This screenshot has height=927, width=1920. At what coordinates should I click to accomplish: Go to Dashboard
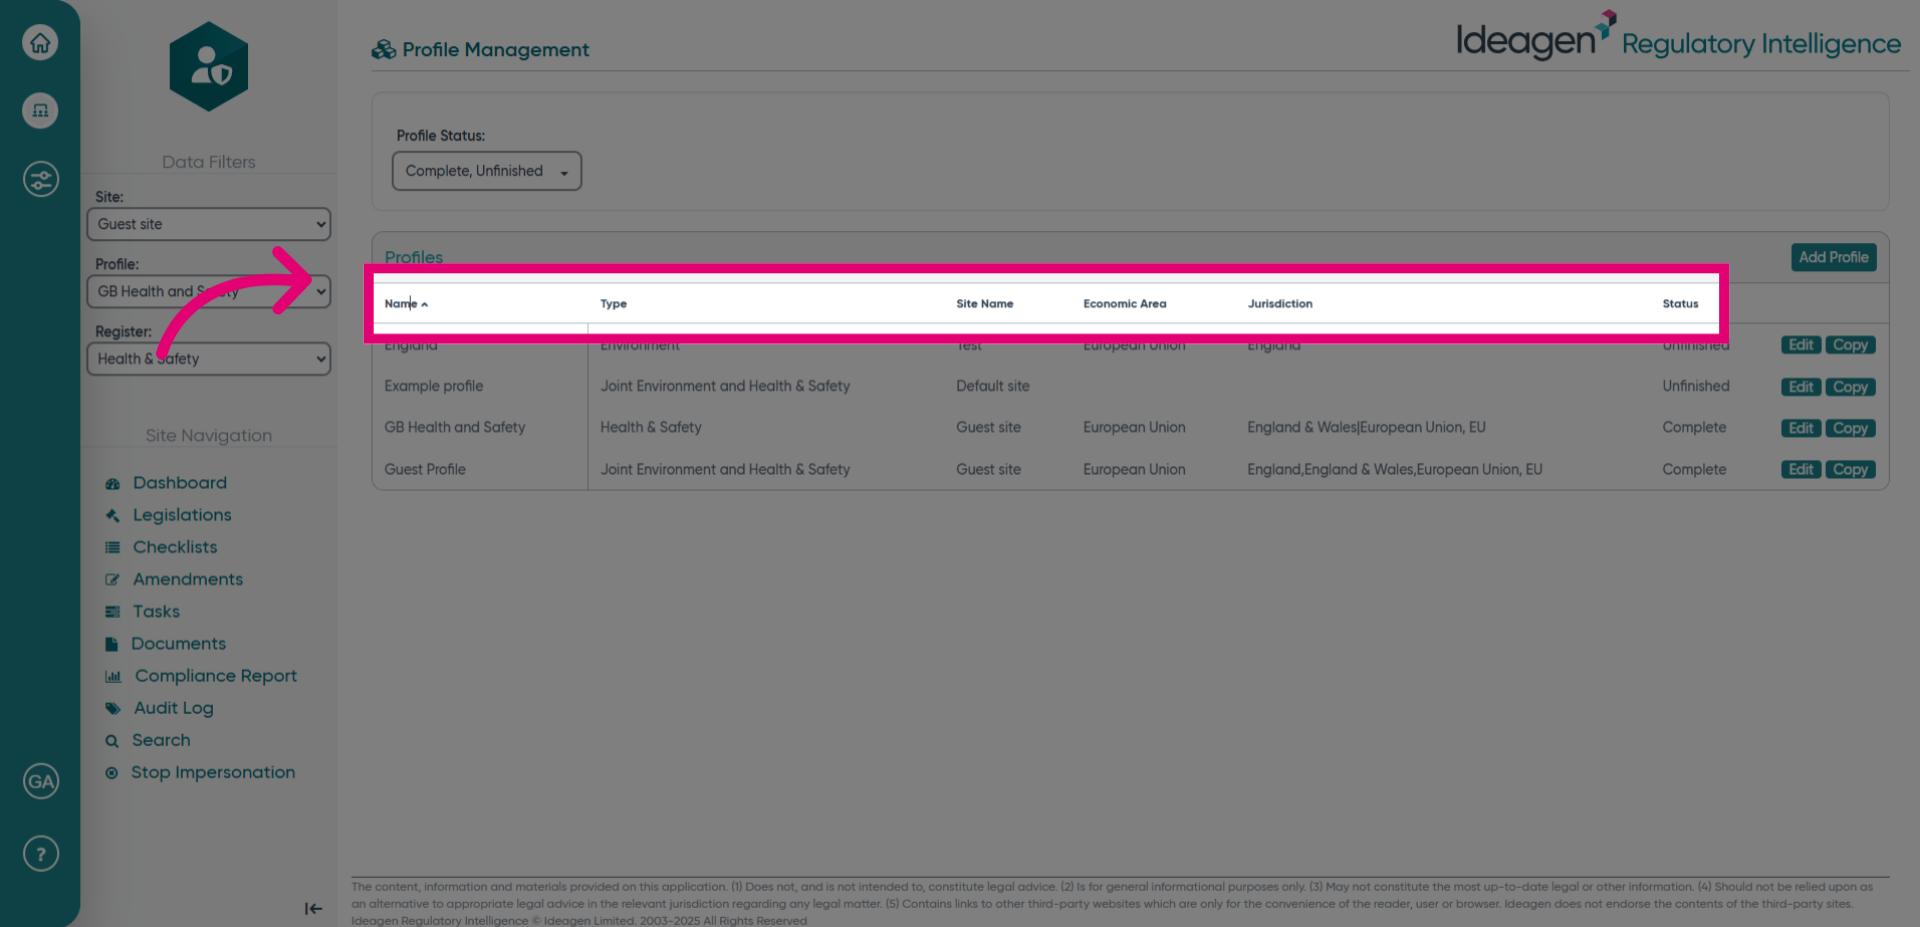180,483
